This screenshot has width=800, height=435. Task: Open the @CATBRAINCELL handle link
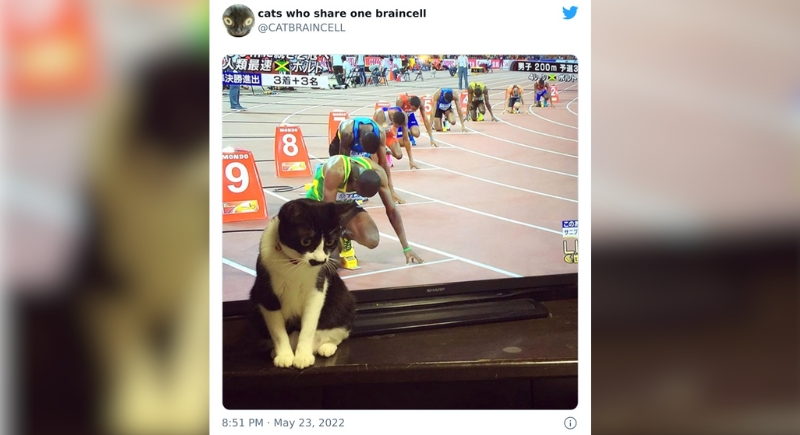(x=301, y=28)
